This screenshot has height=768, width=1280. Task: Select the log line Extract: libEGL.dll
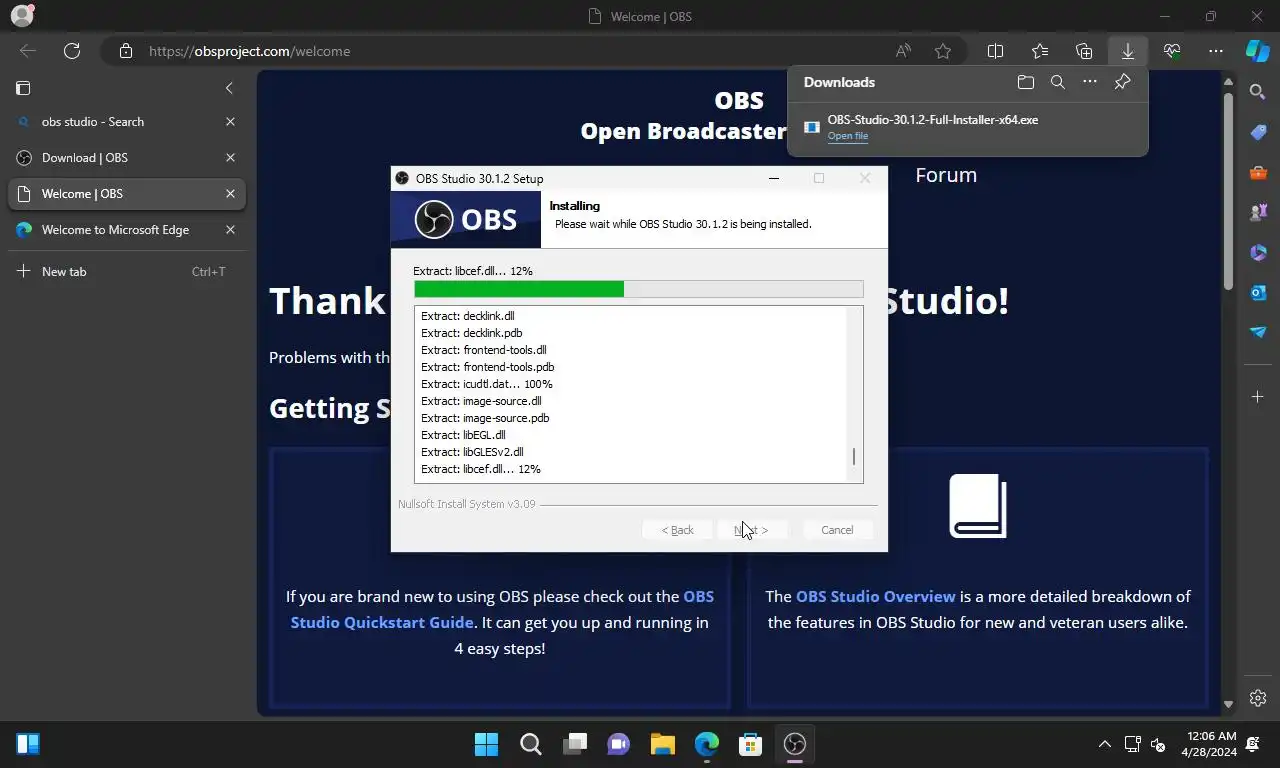pyautogui.click(x=463, y=435)
